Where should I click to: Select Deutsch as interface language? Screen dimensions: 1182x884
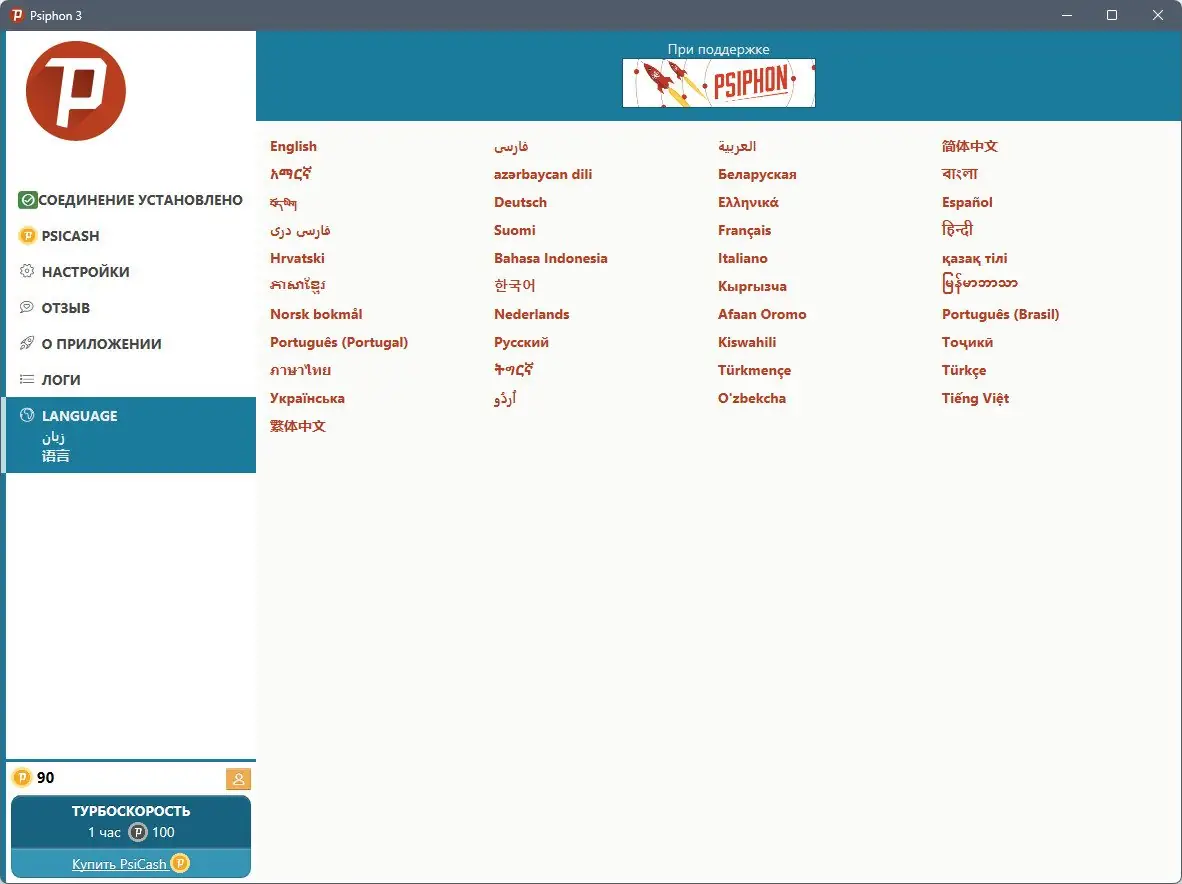coord(520,202)
